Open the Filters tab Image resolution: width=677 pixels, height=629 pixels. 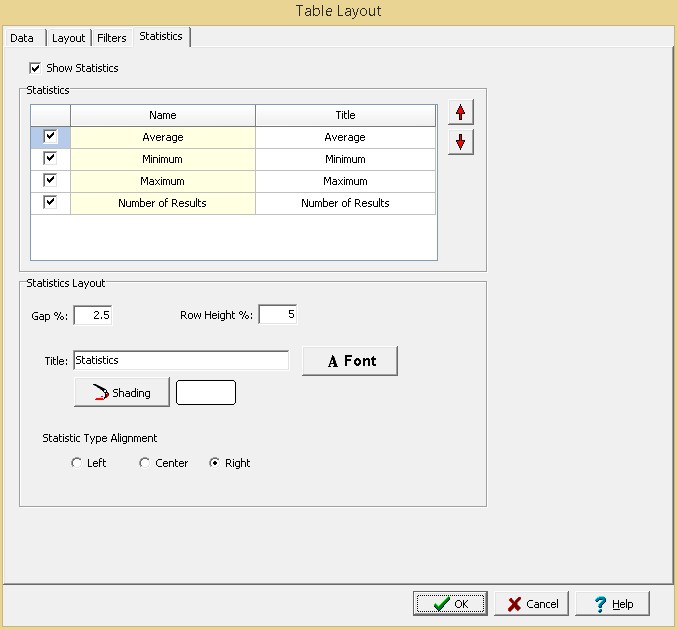pyautogui.click(x=112, y=38)
